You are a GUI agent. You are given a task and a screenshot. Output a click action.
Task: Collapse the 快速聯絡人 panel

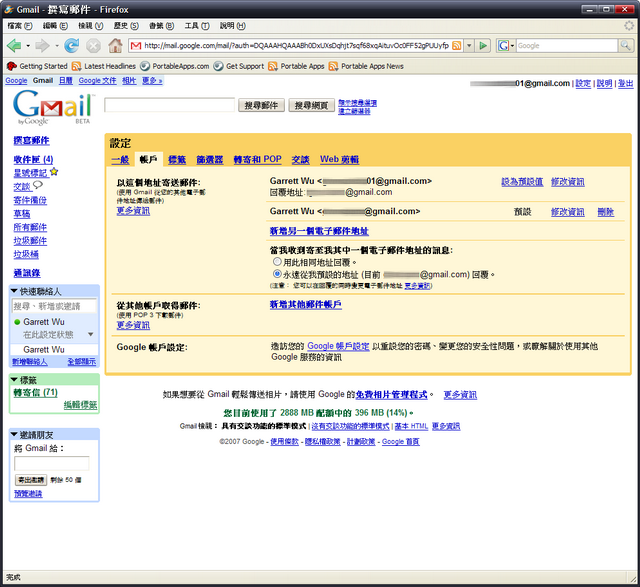[14, 291]
